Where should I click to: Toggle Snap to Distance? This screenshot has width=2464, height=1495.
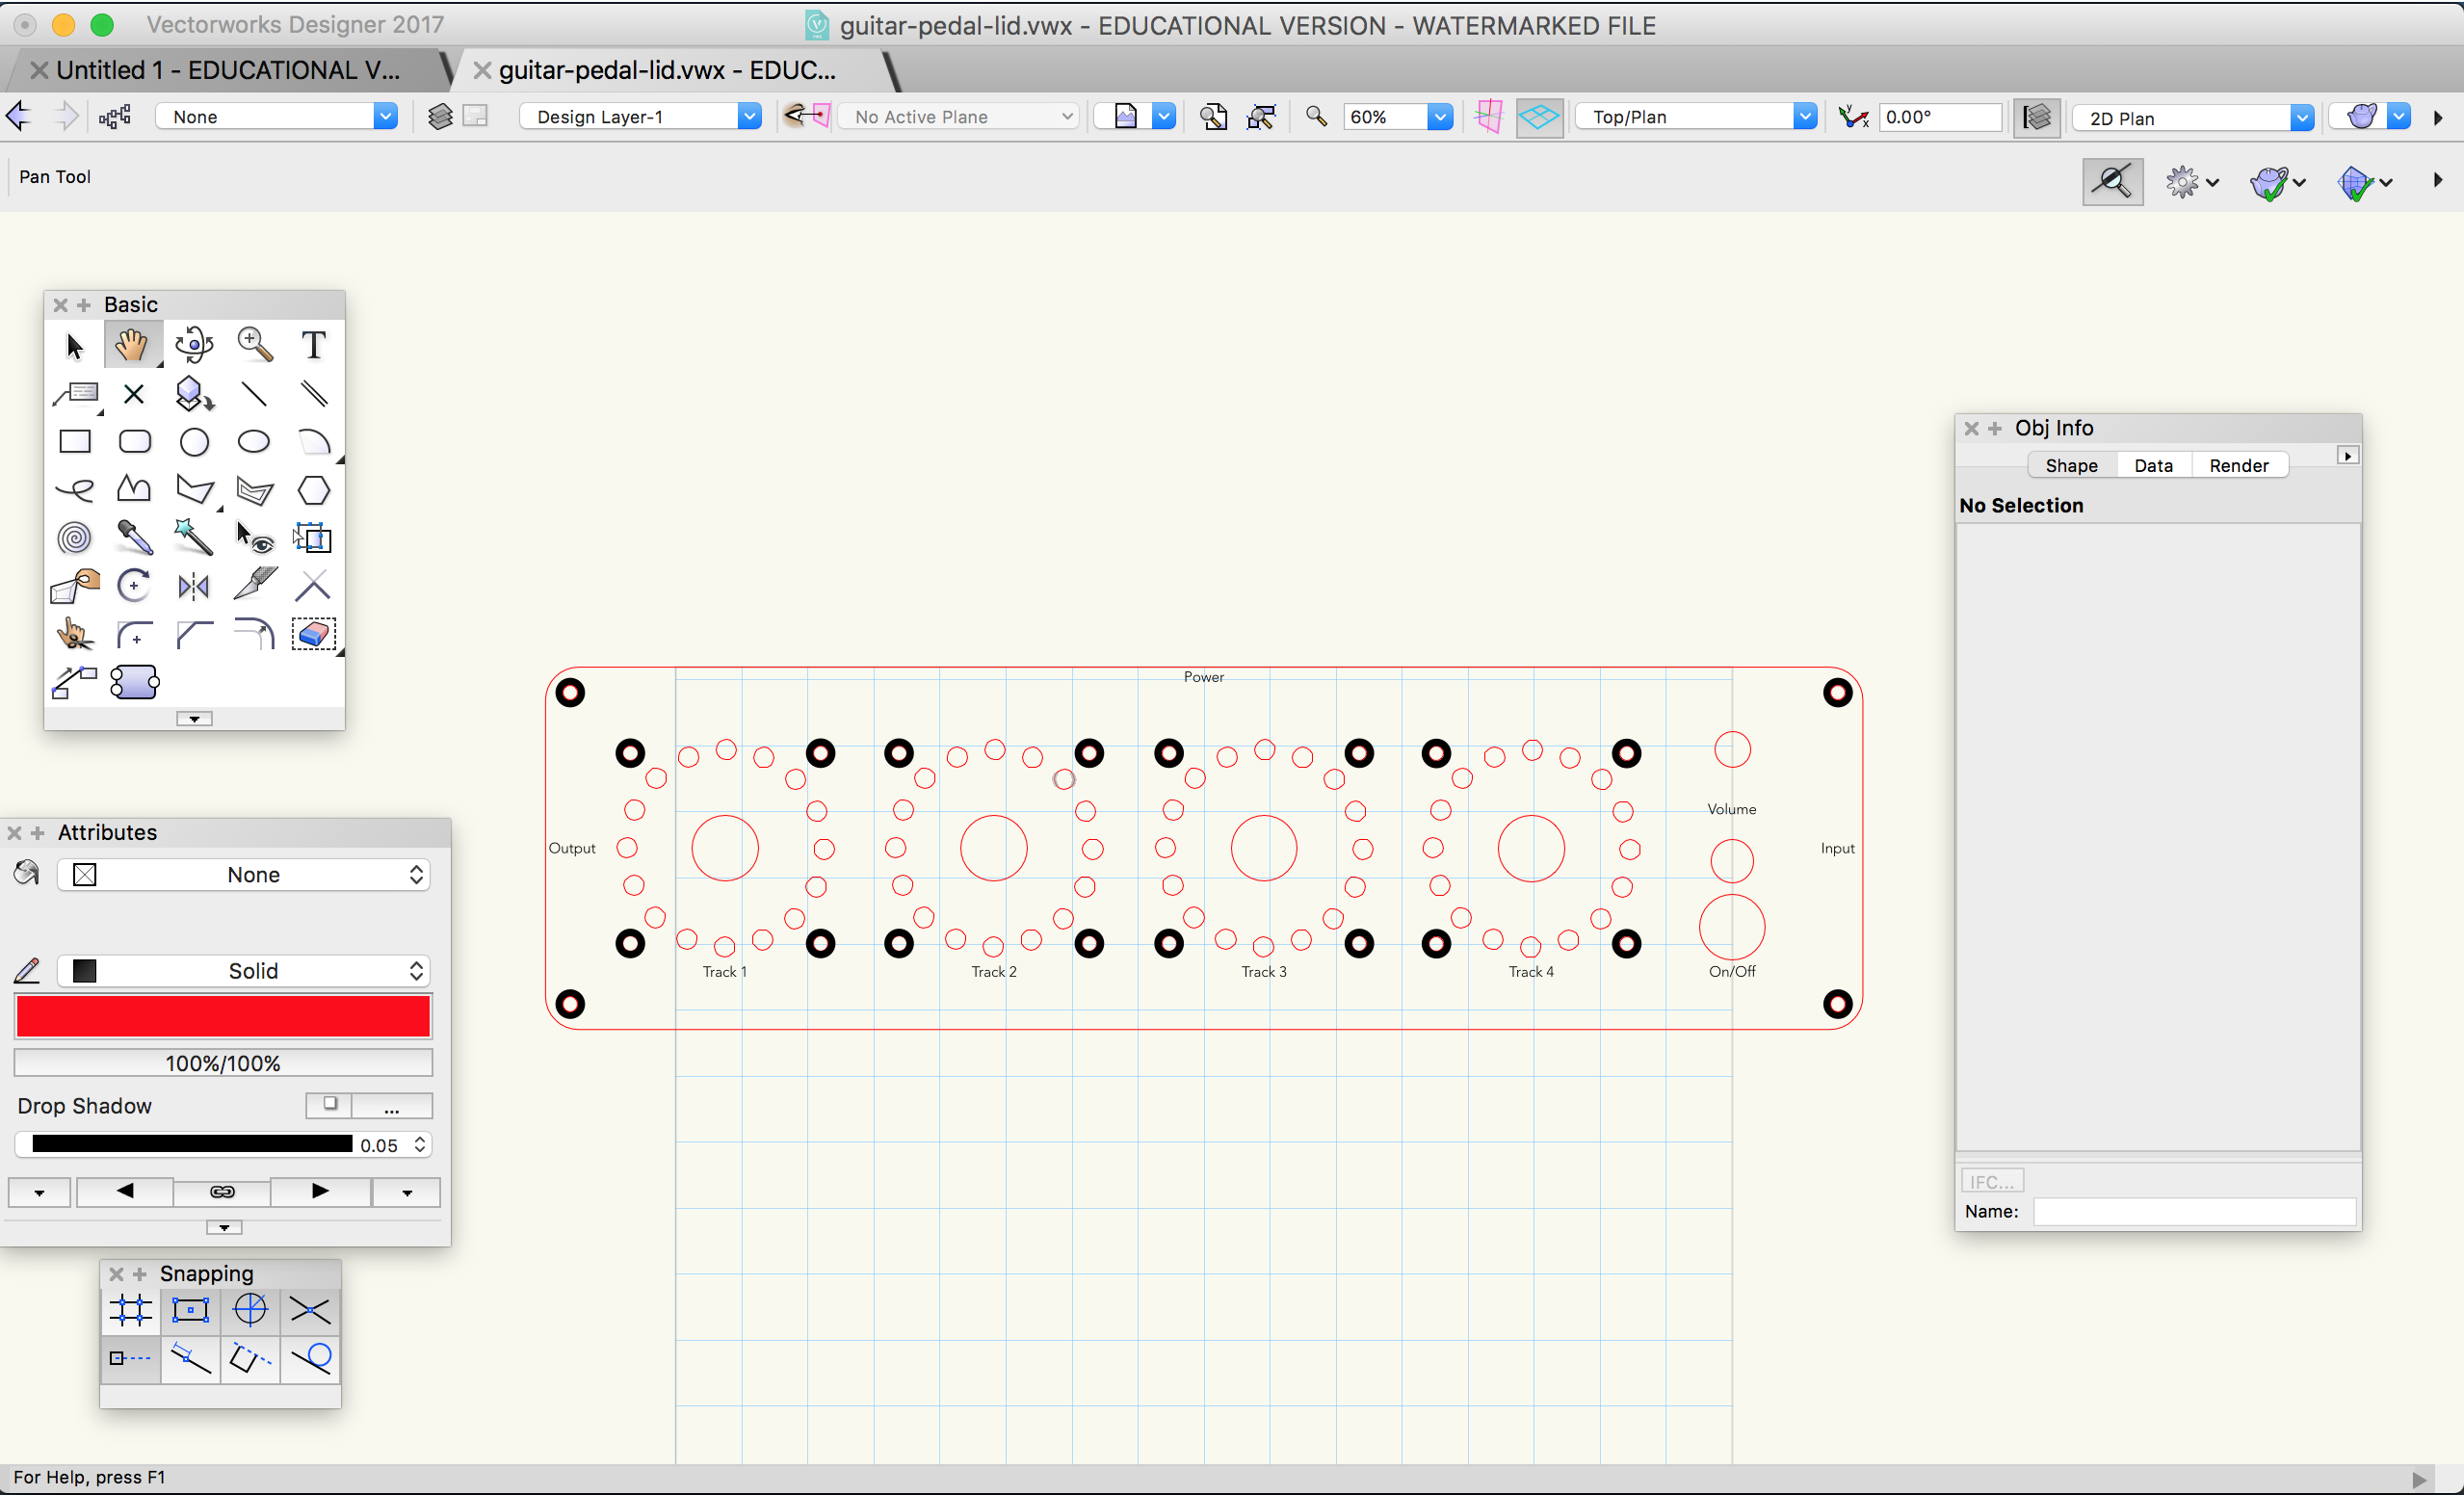190,1358
